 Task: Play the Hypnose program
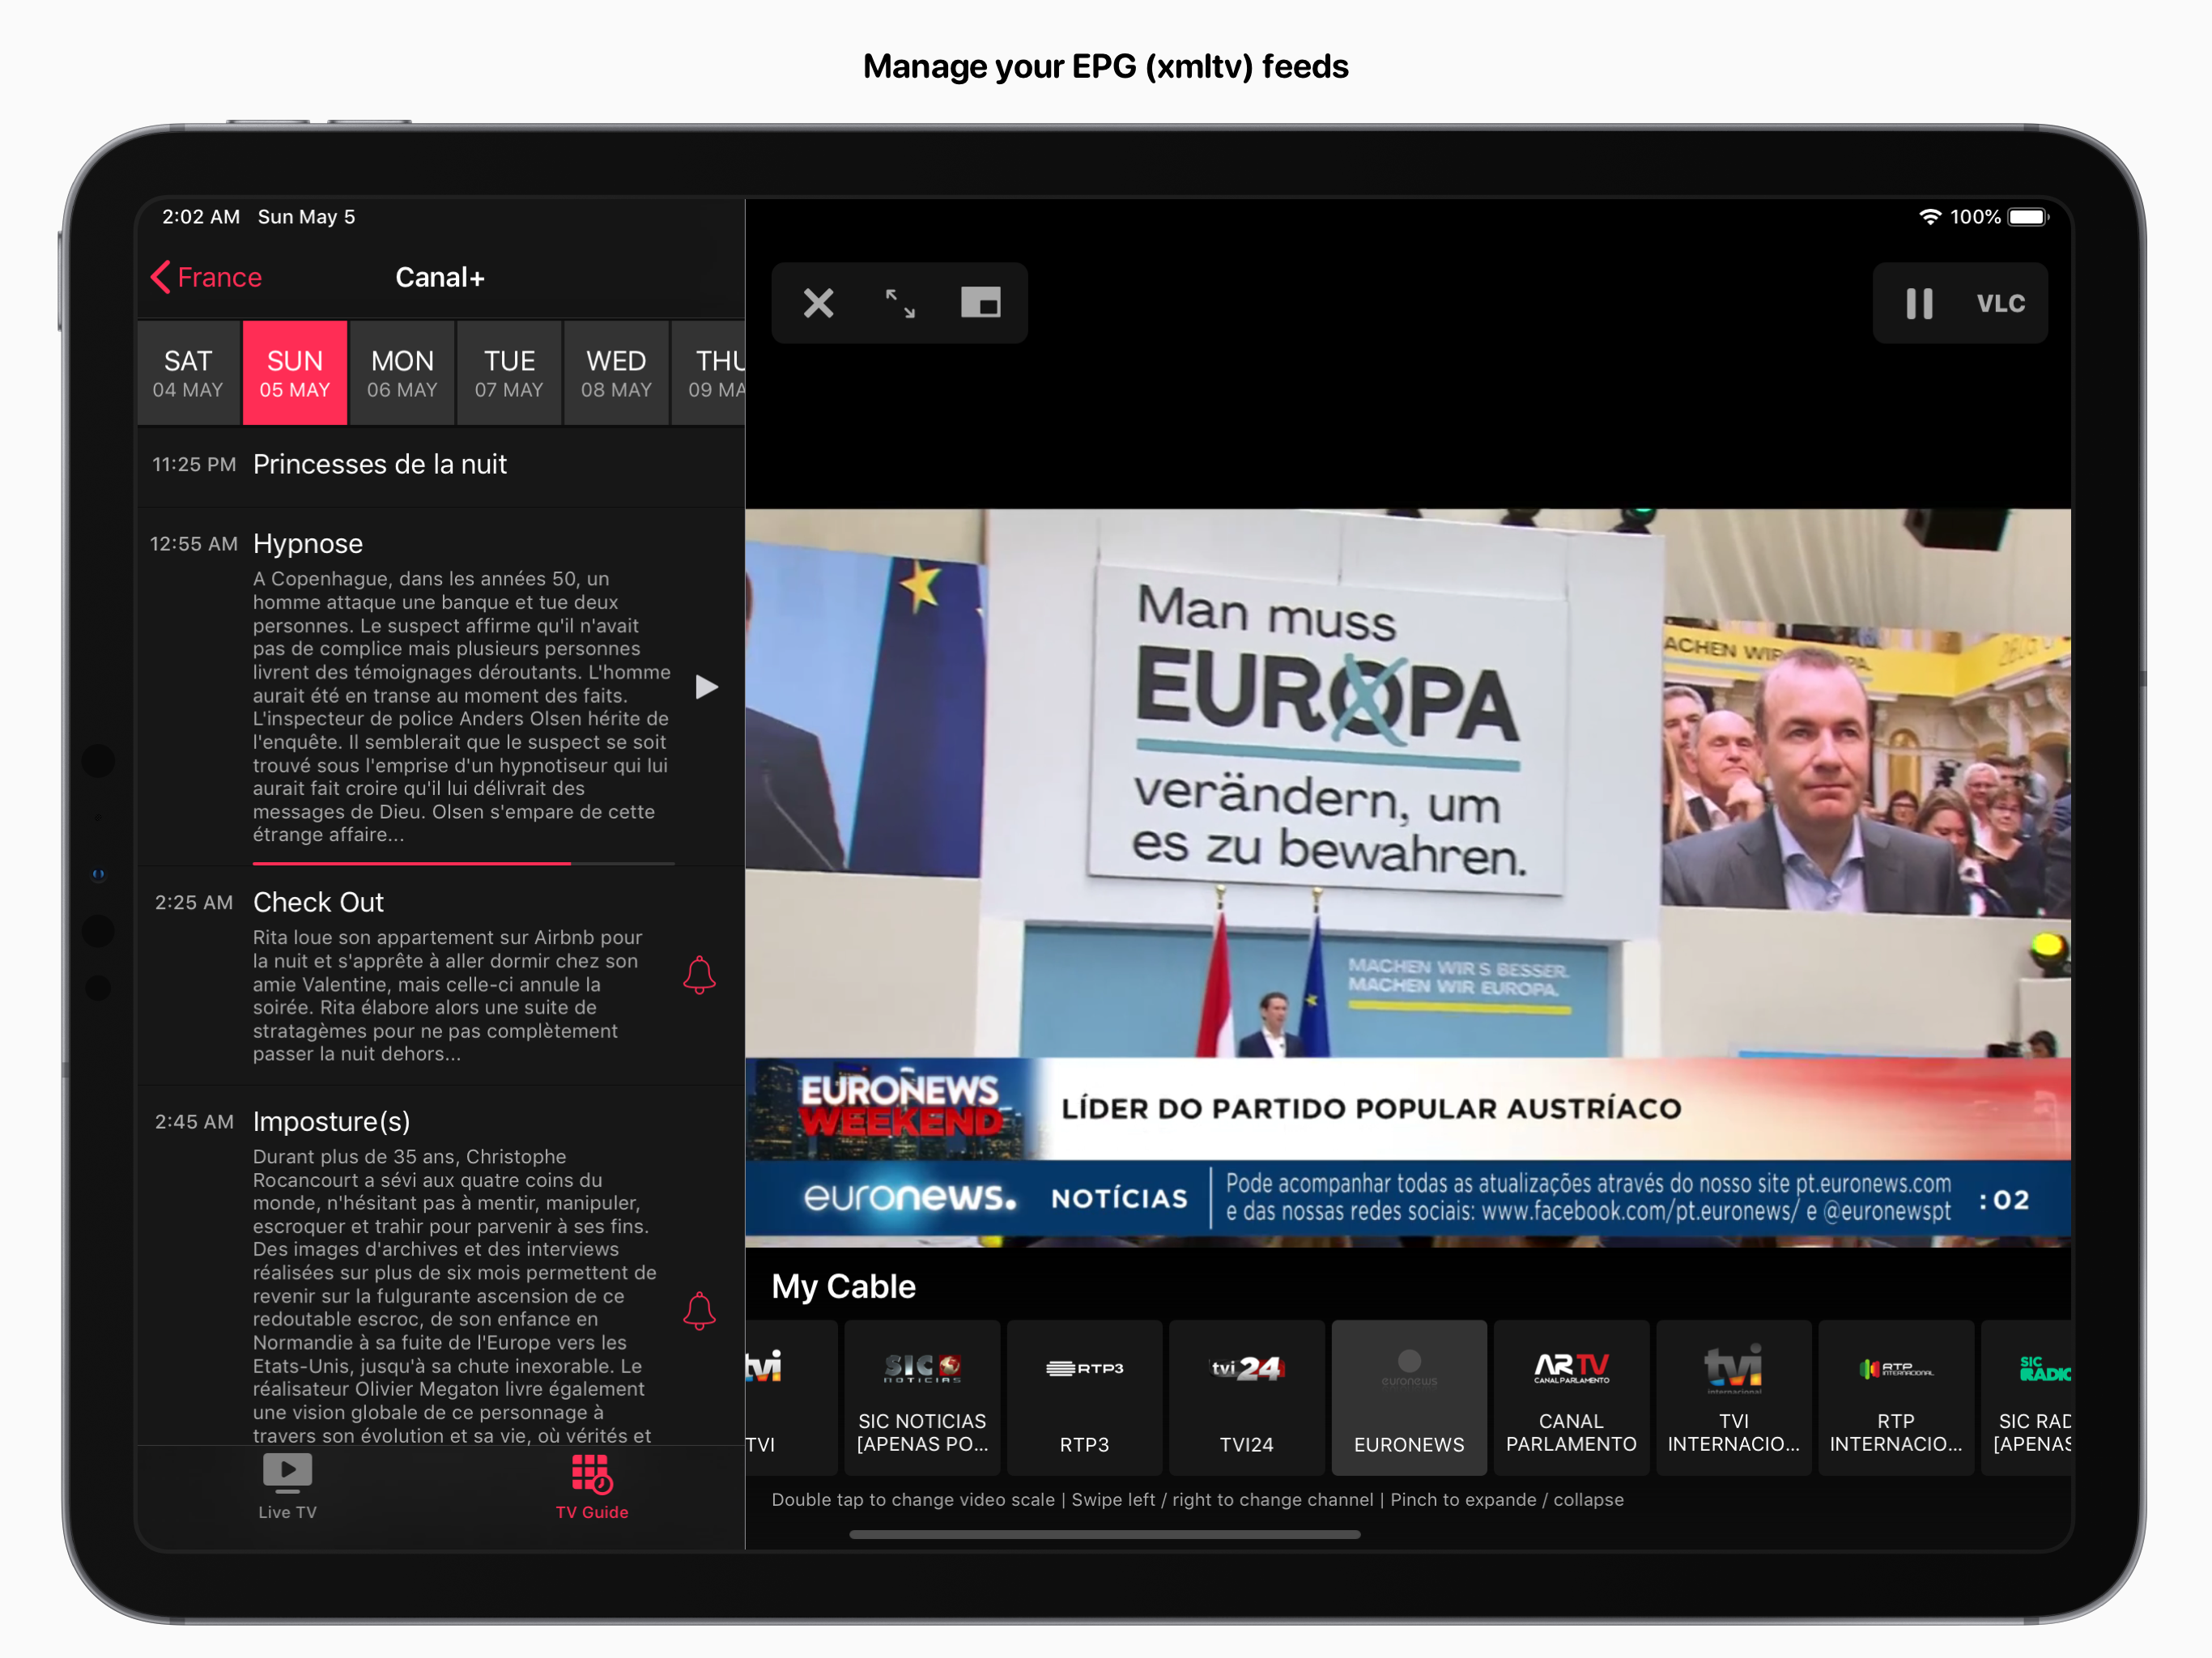coord(706,687)
